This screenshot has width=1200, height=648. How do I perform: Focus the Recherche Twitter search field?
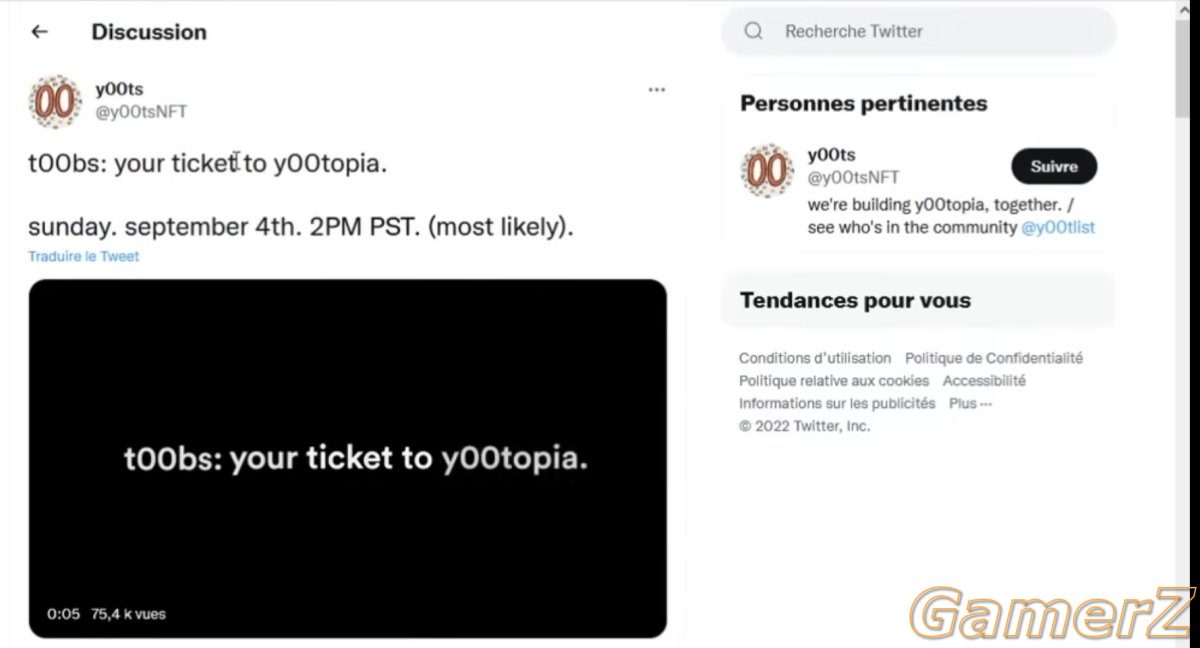(918, 32)
